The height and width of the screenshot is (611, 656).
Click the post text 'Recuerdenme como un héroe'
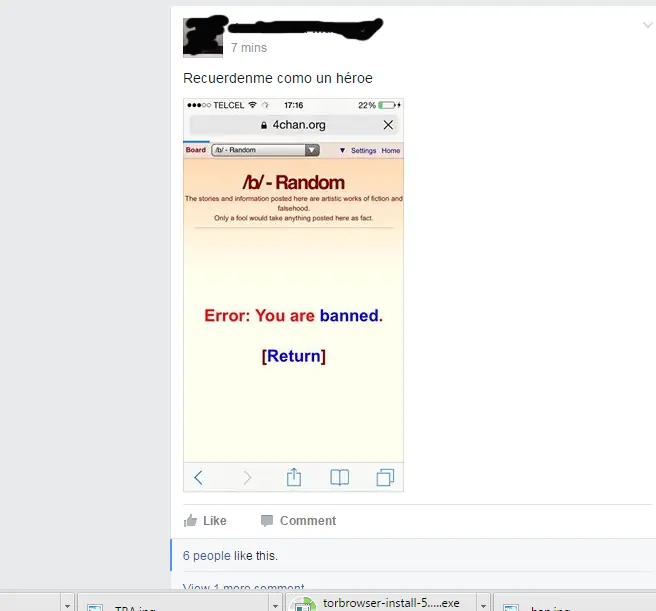278,78
